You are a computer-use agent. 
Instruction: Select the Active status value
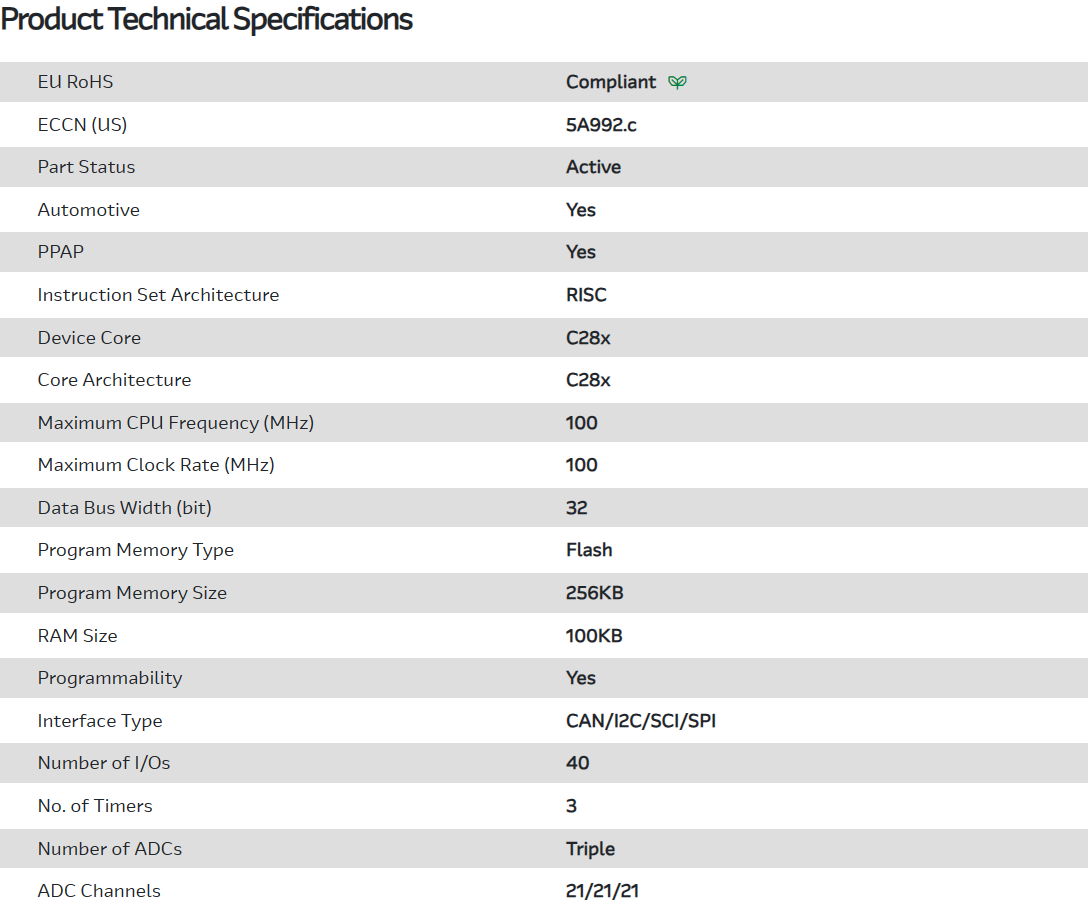pyautogui.click(x=593, y=167)
